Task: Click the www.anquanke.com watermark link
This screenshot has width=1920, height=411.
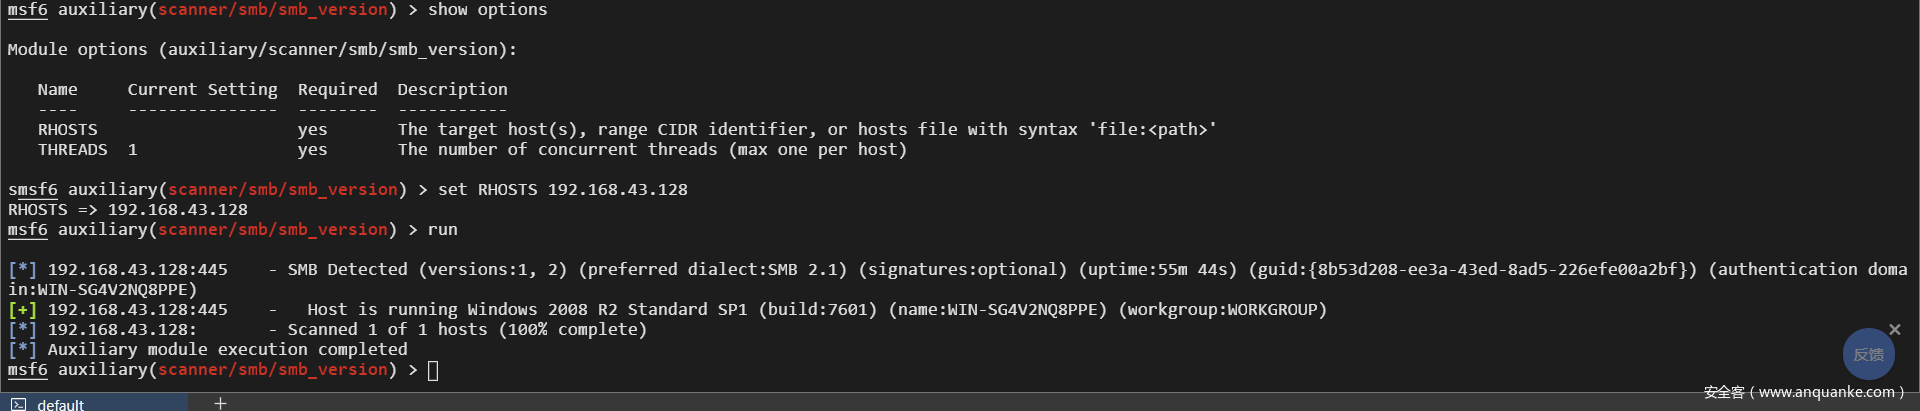Action: click(1825, 392)
